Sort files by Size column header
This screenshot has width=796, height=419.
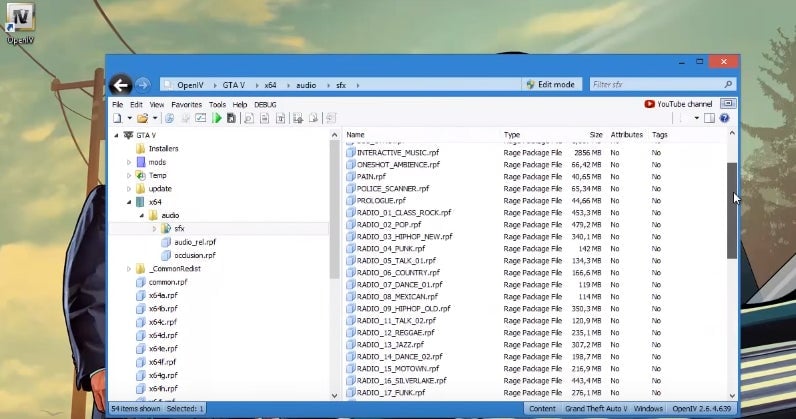coord(596,134)
